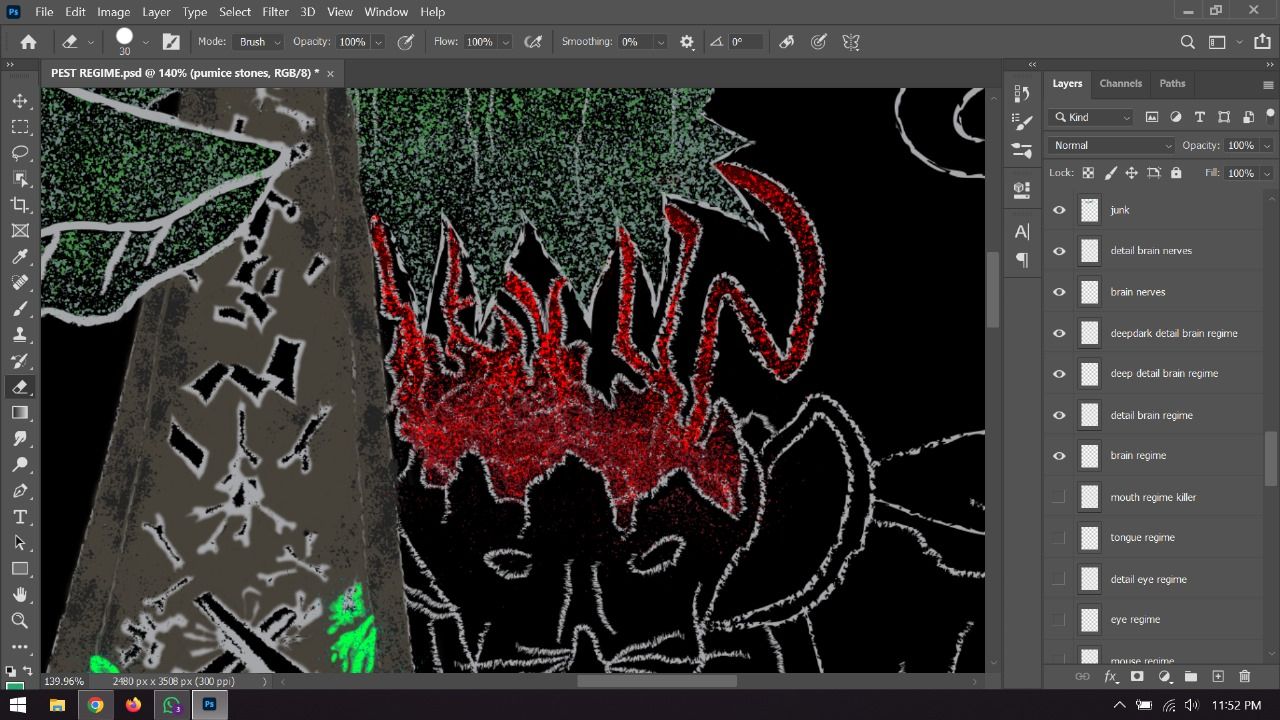1280x720 pixels.
Task: Hide the brain regime layer
Action: pyautogui.click(x=1059, y=456)
